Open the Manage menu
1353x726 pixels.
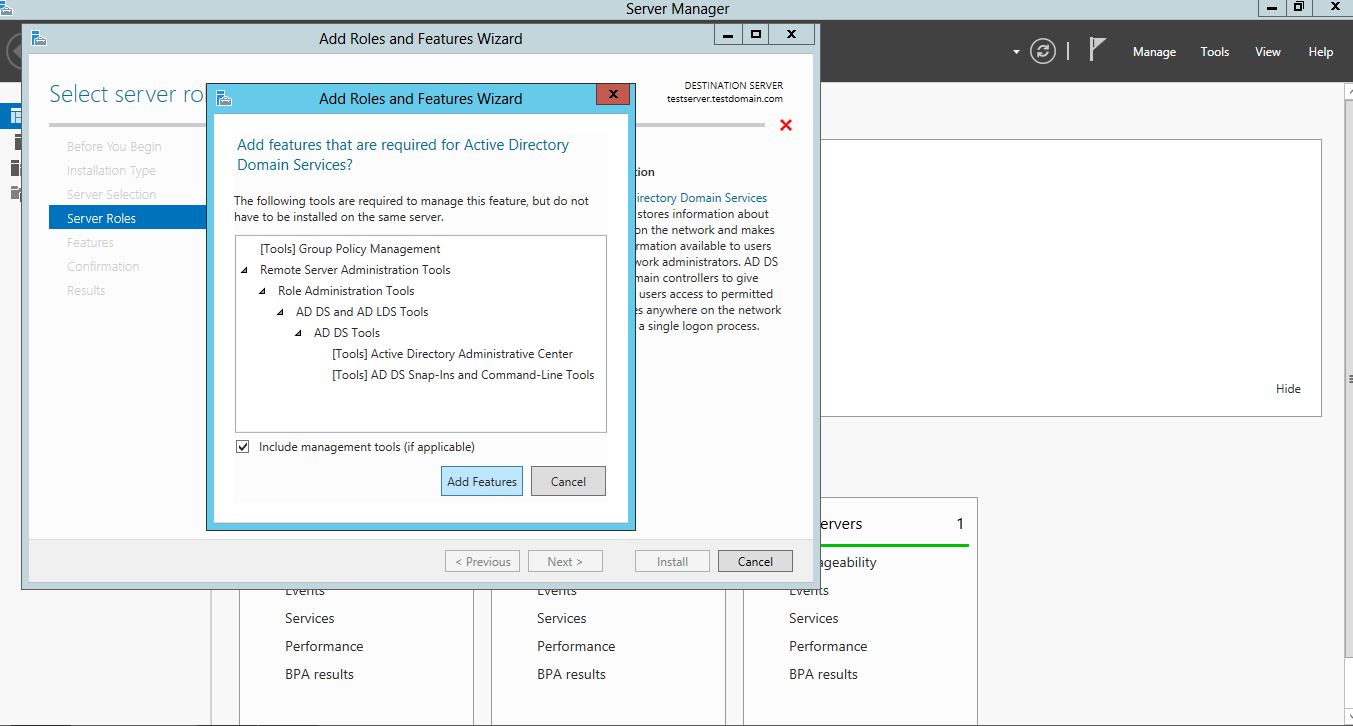[1153, 52]
